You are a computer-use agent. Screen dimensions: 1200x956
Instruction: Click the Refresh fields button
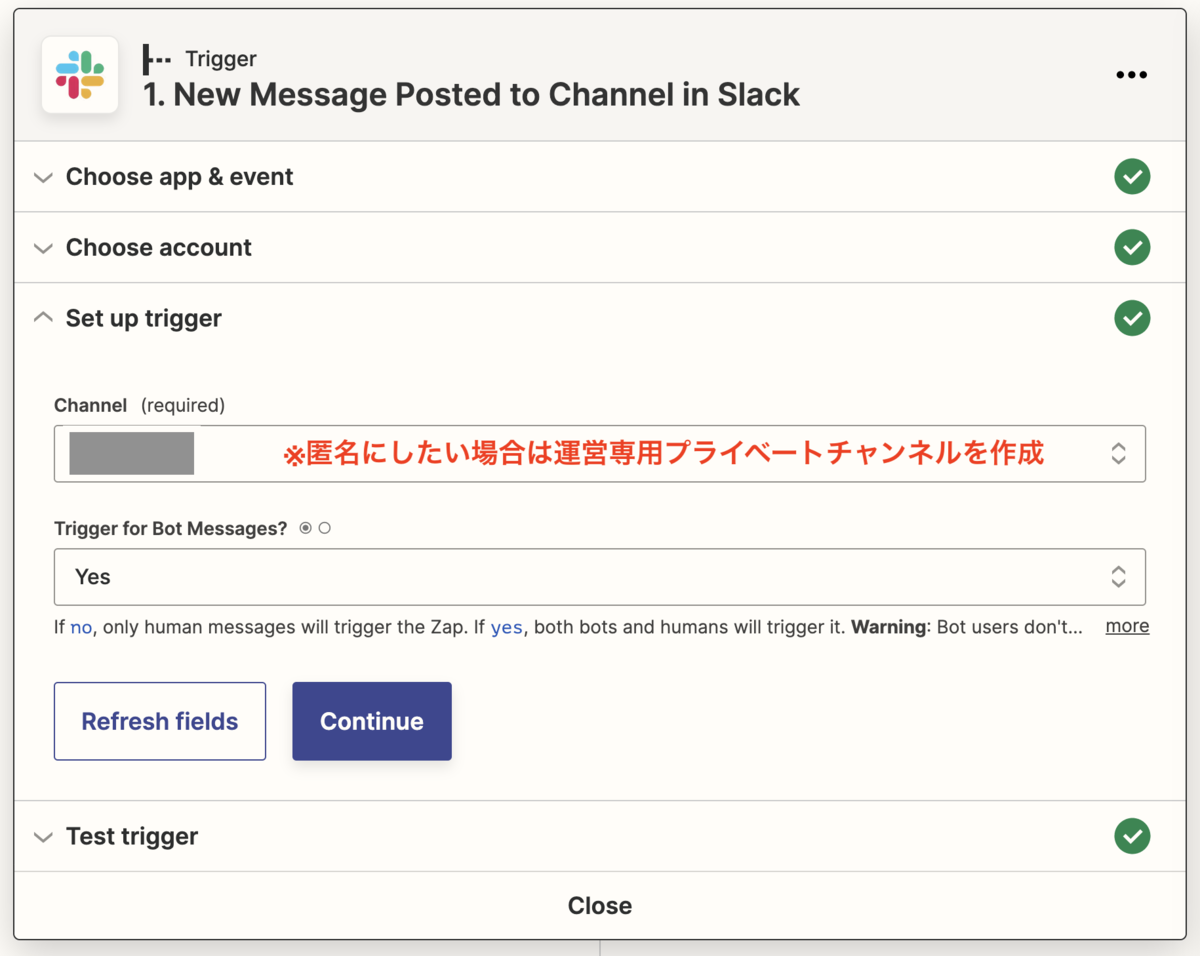(160, 721)
